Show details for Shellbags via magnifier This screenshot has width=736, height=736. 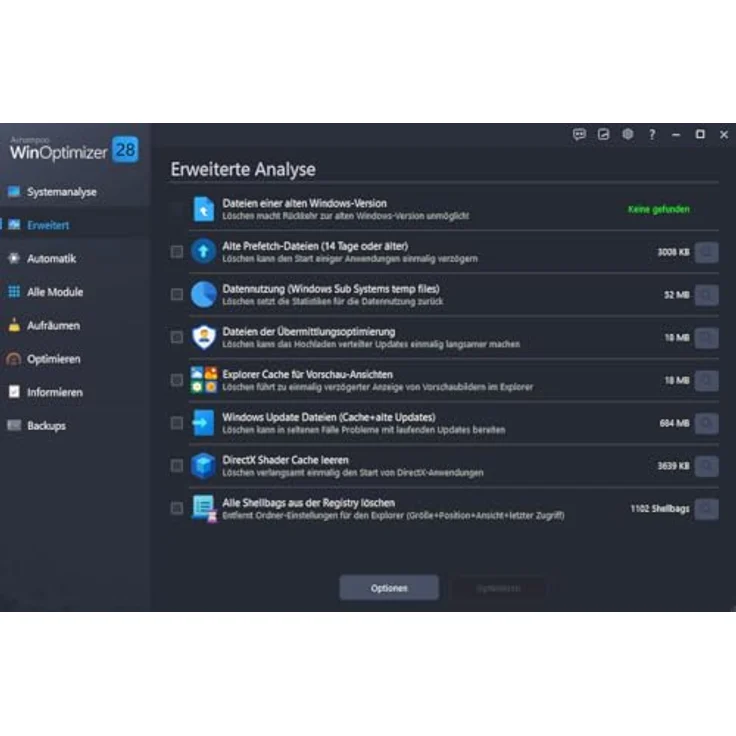click(x=706, y=509)
